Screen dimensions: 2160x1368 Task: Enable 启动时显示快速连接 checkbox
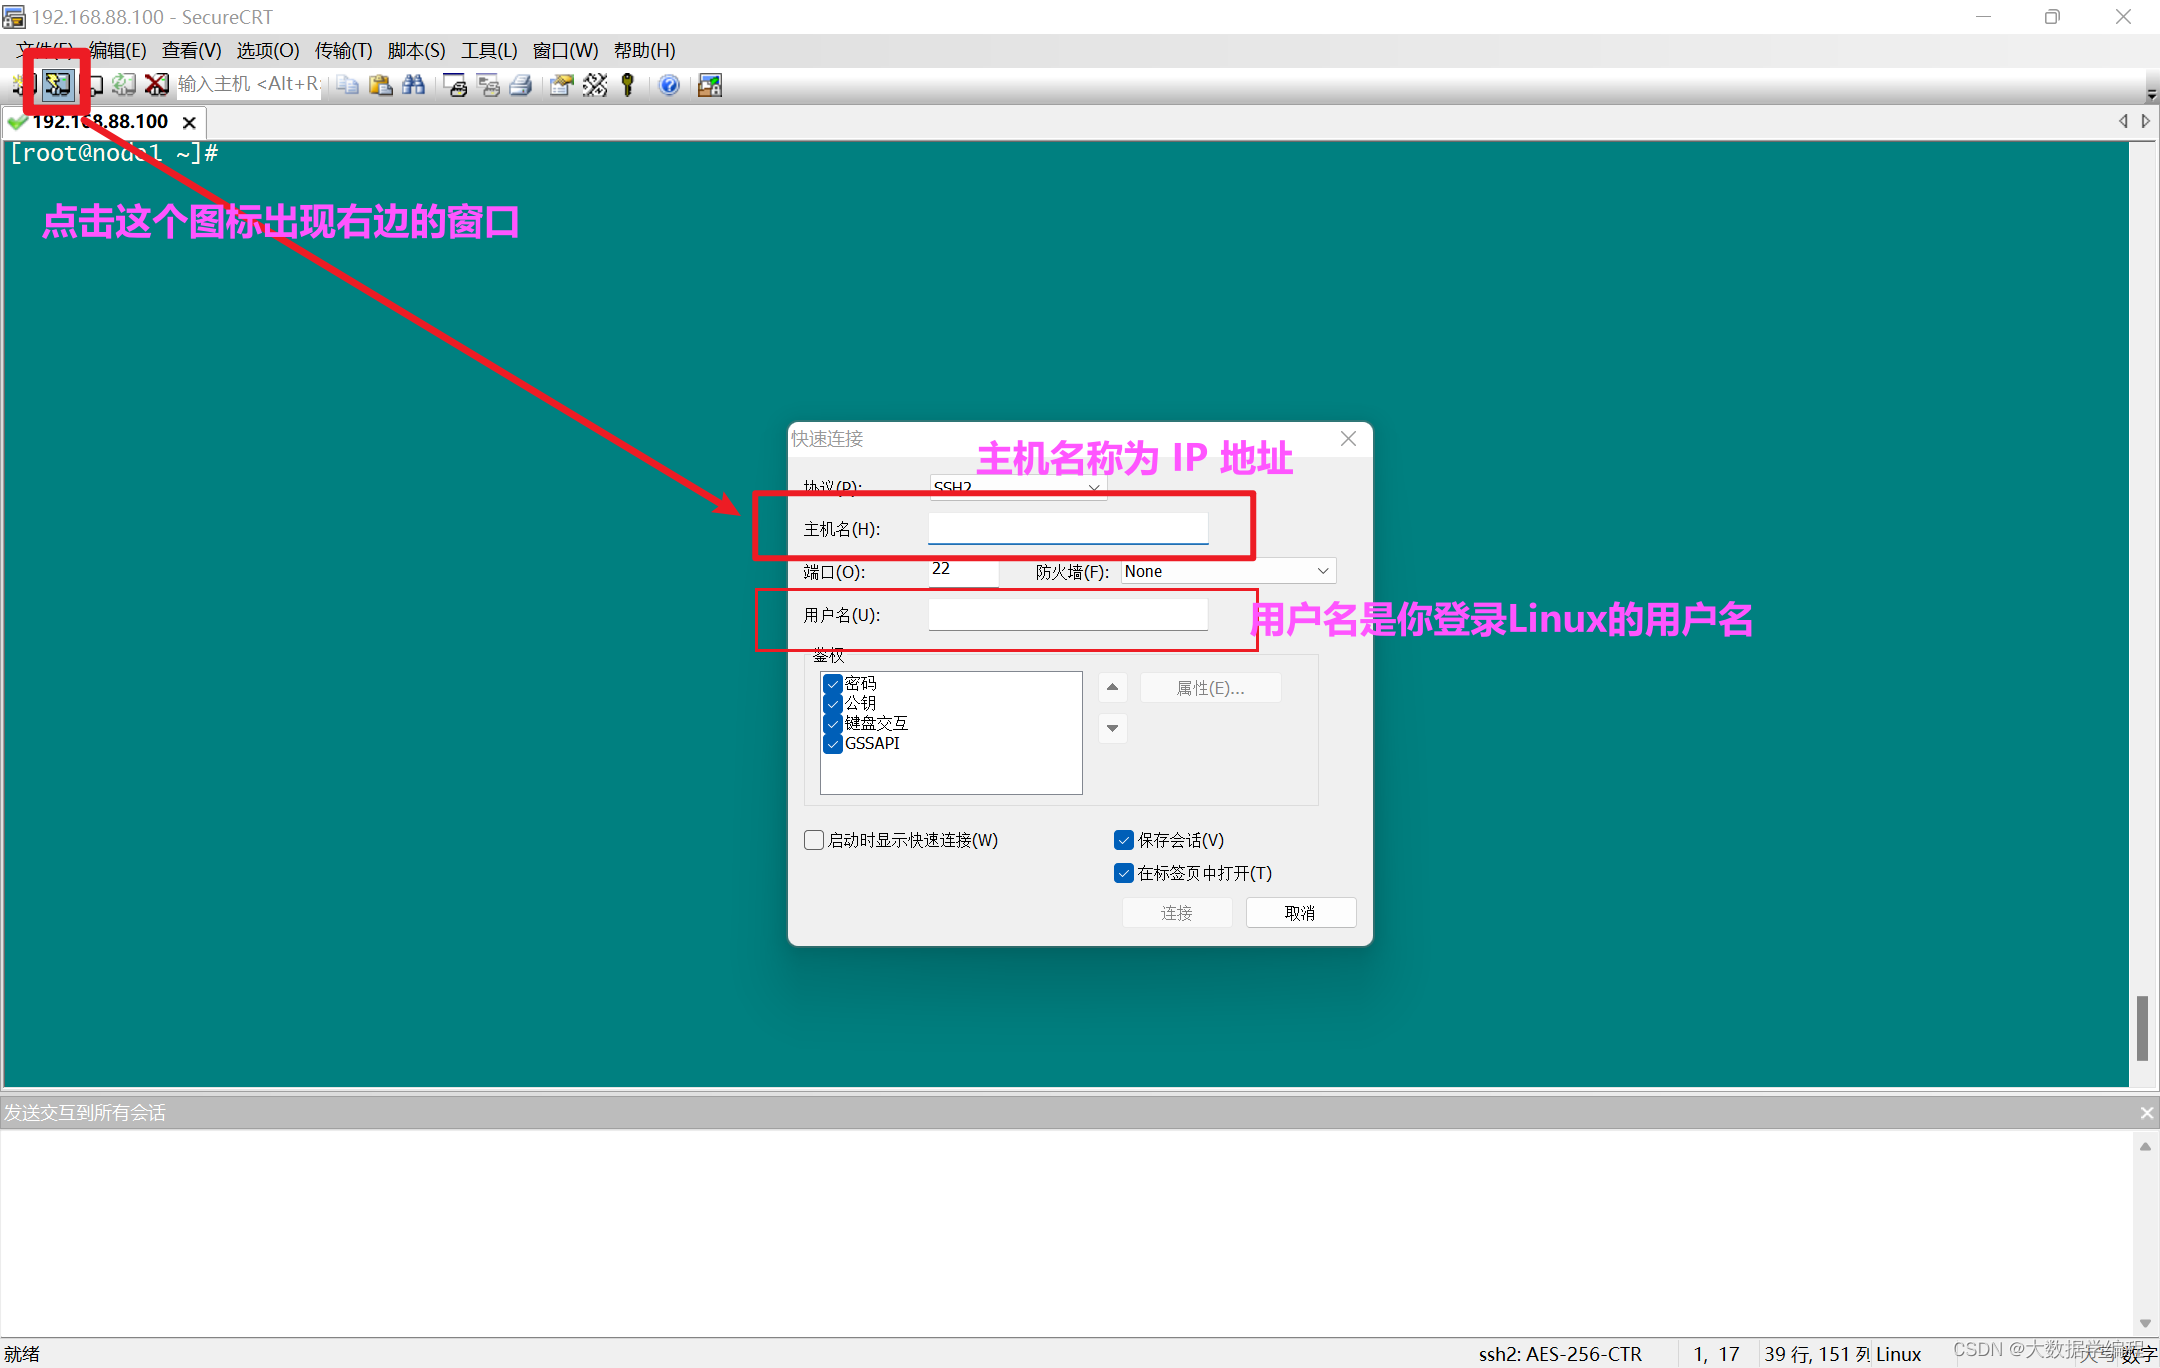point(814,840)
